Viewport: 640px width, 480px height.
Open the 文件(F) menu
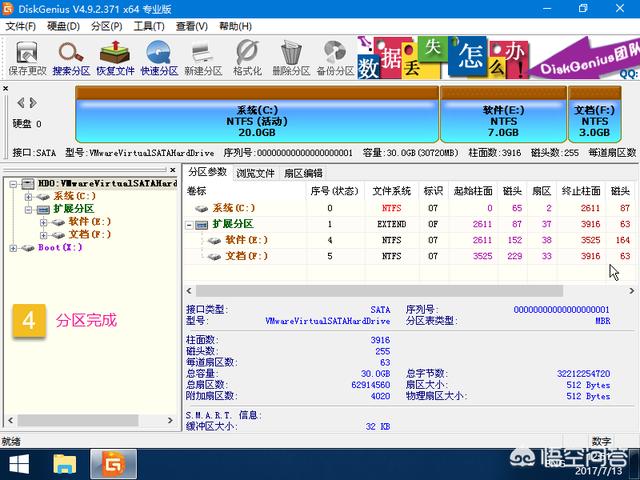tap(20, 27)
